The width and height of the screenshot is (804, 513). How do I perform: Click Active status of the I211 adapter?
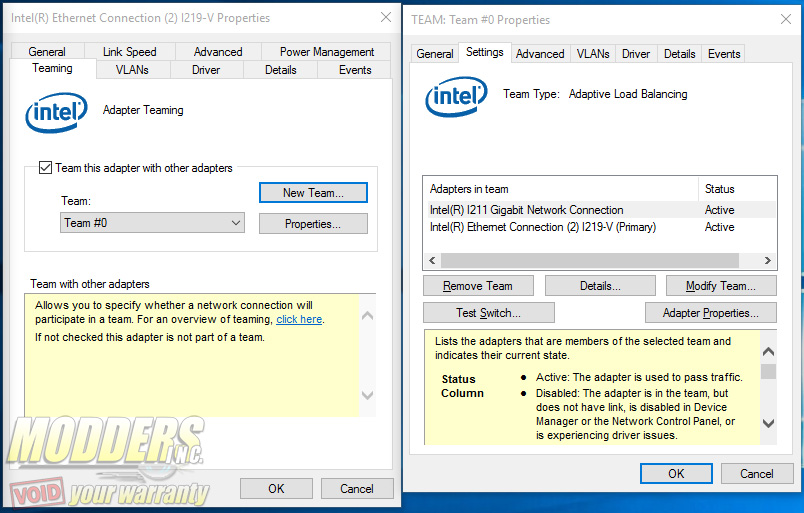[719, 210]
